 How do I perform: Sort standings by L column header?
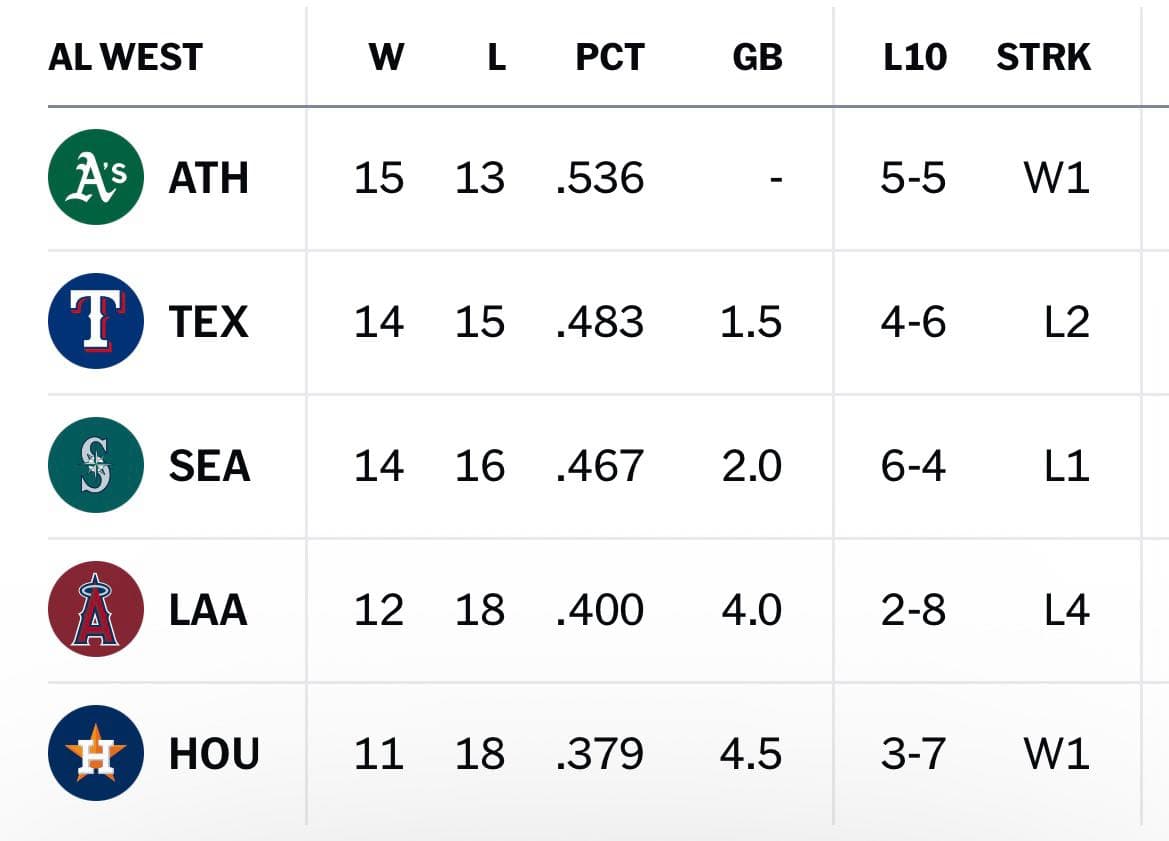click(497, 57)
